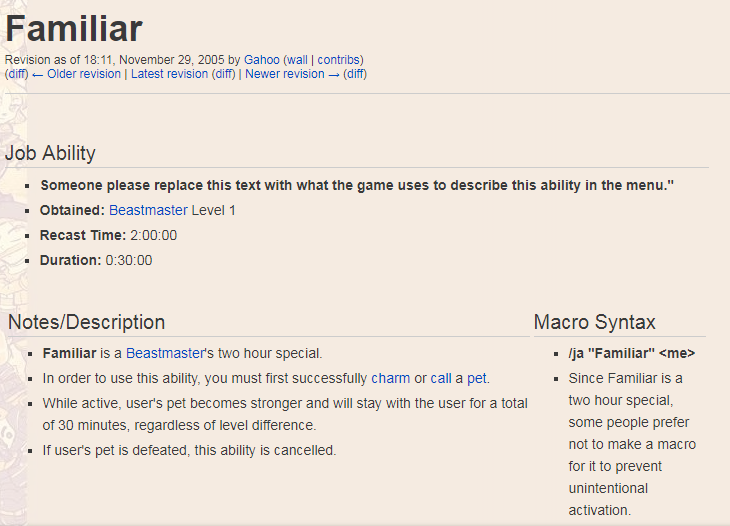
Task: Click the Job Ability section heading
Action: (x=50, y=153)
